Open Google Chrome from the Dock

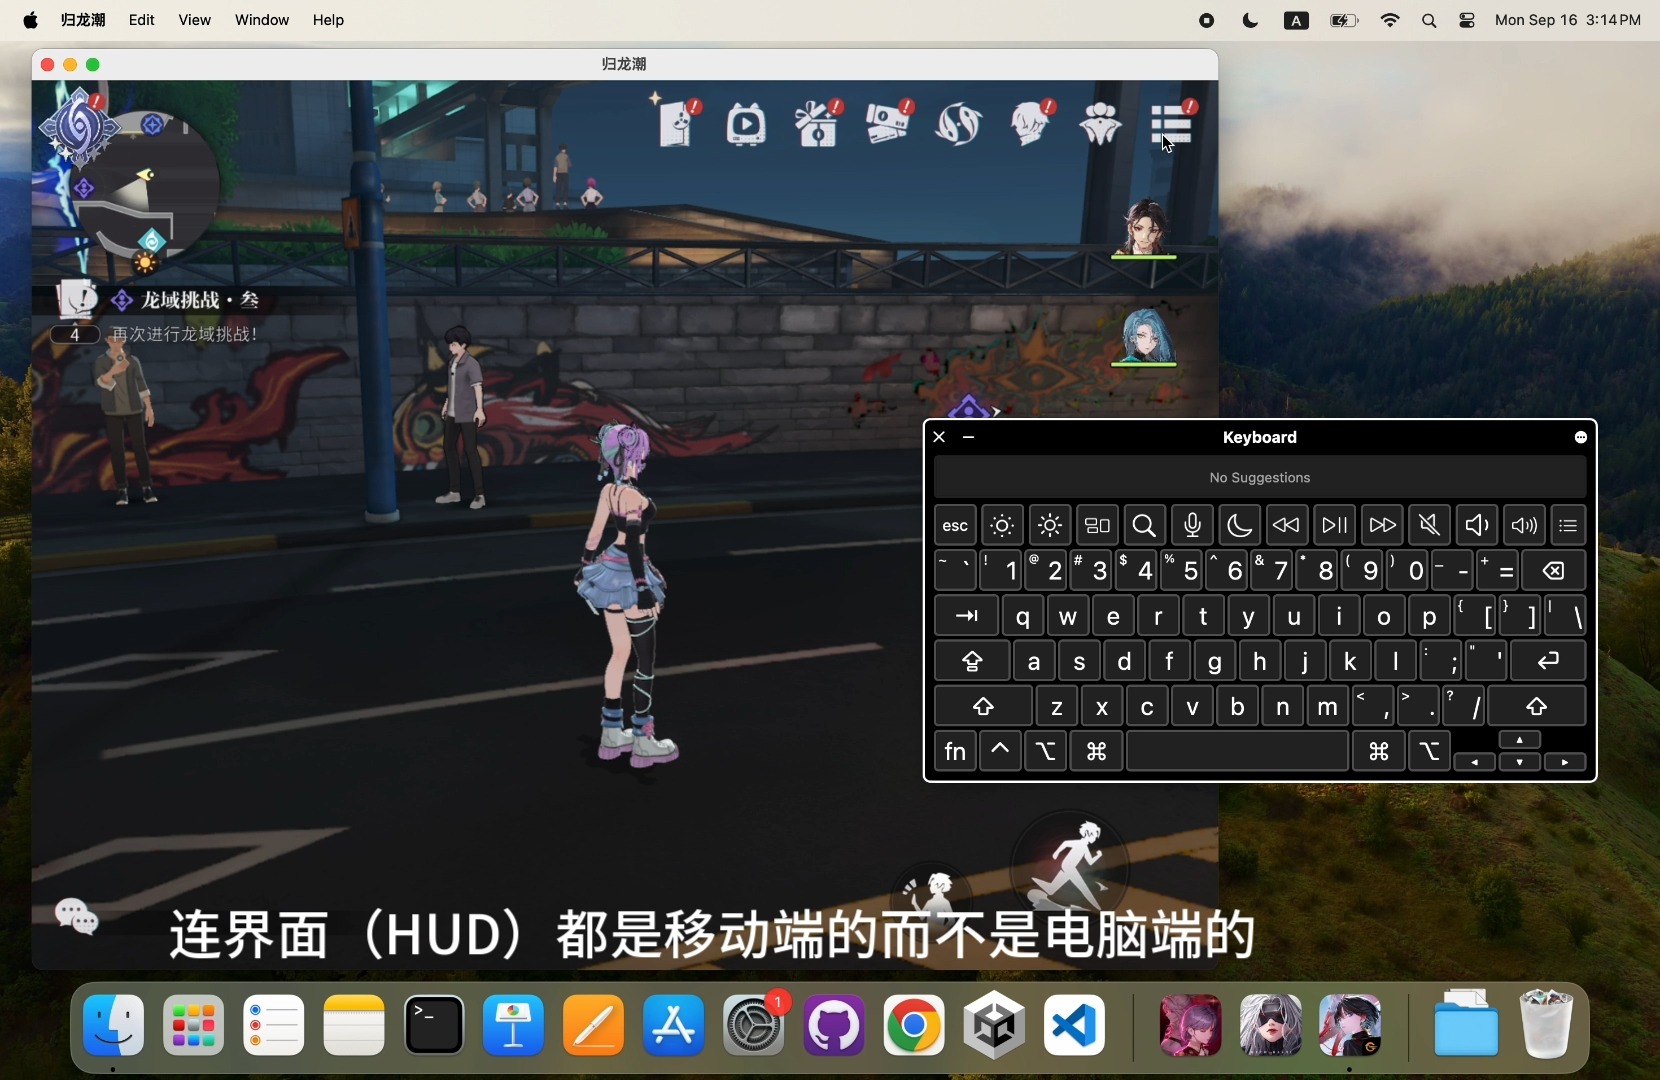coord(915,1026)
